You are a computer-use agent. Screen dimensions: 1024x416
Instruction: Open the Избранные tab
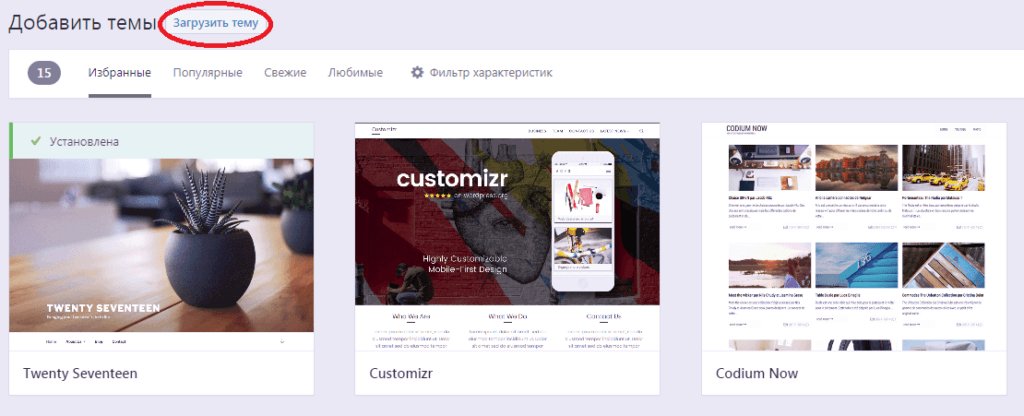tap(120, 72)
